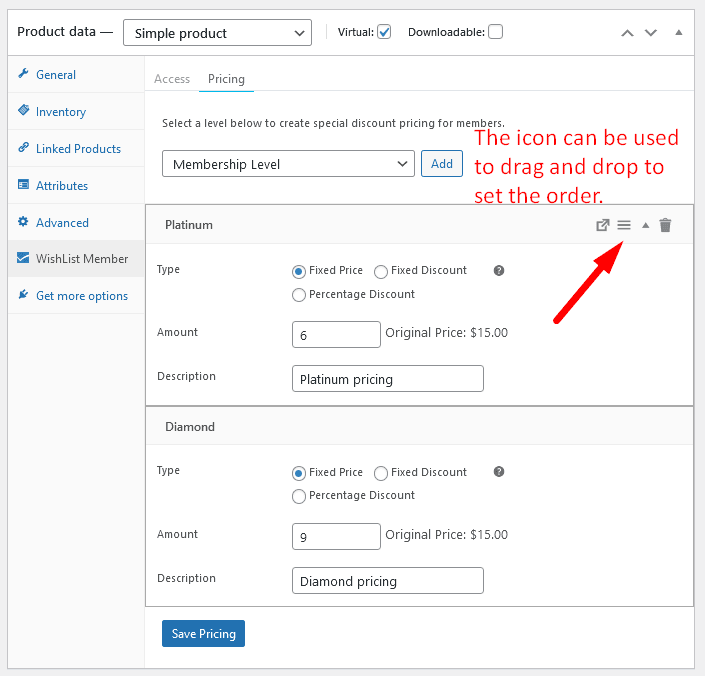
Task: Click the Diamond Description field
Action: pos(388,580)
